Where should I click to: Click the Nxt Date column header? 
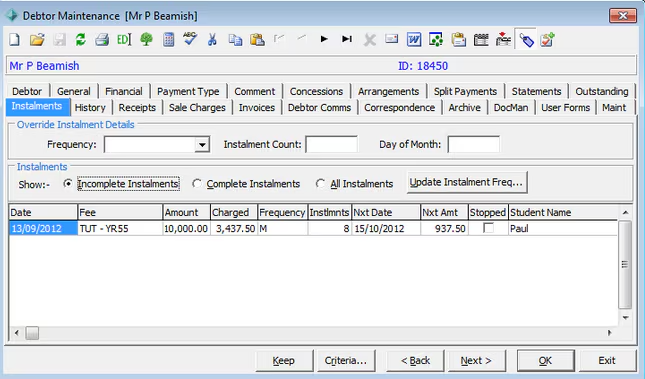386,212
